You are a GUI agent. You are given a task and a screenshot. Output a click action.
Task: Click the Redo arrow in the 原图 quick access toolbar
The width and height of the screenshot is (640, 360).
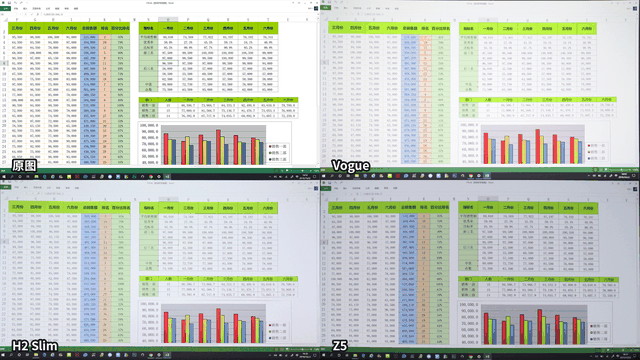pyautogui.click(x=21, y=3)
